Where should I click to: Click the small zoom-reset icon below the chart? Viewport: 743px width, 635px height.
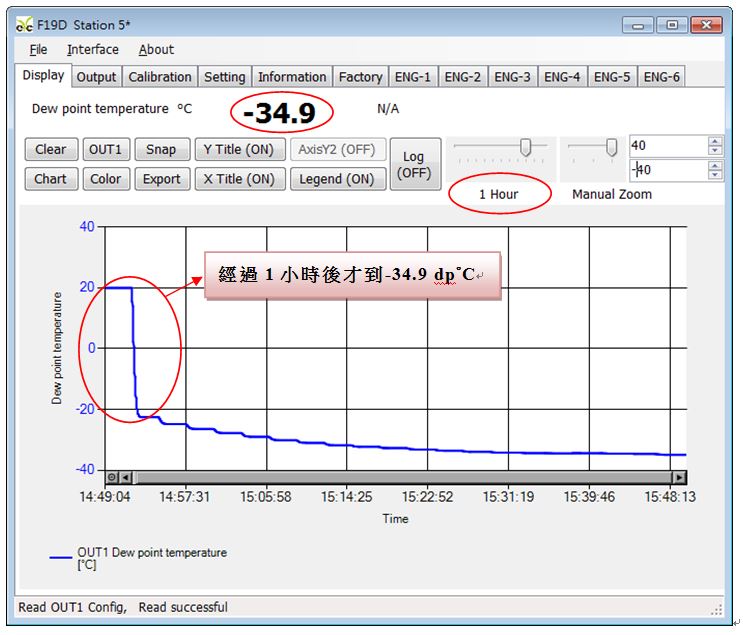pos(112,478)
